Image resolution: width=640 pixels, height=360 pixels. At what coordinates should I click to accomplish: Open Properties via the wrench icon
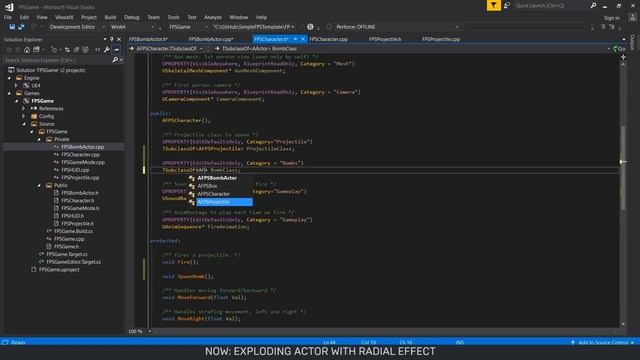[107, 50]
